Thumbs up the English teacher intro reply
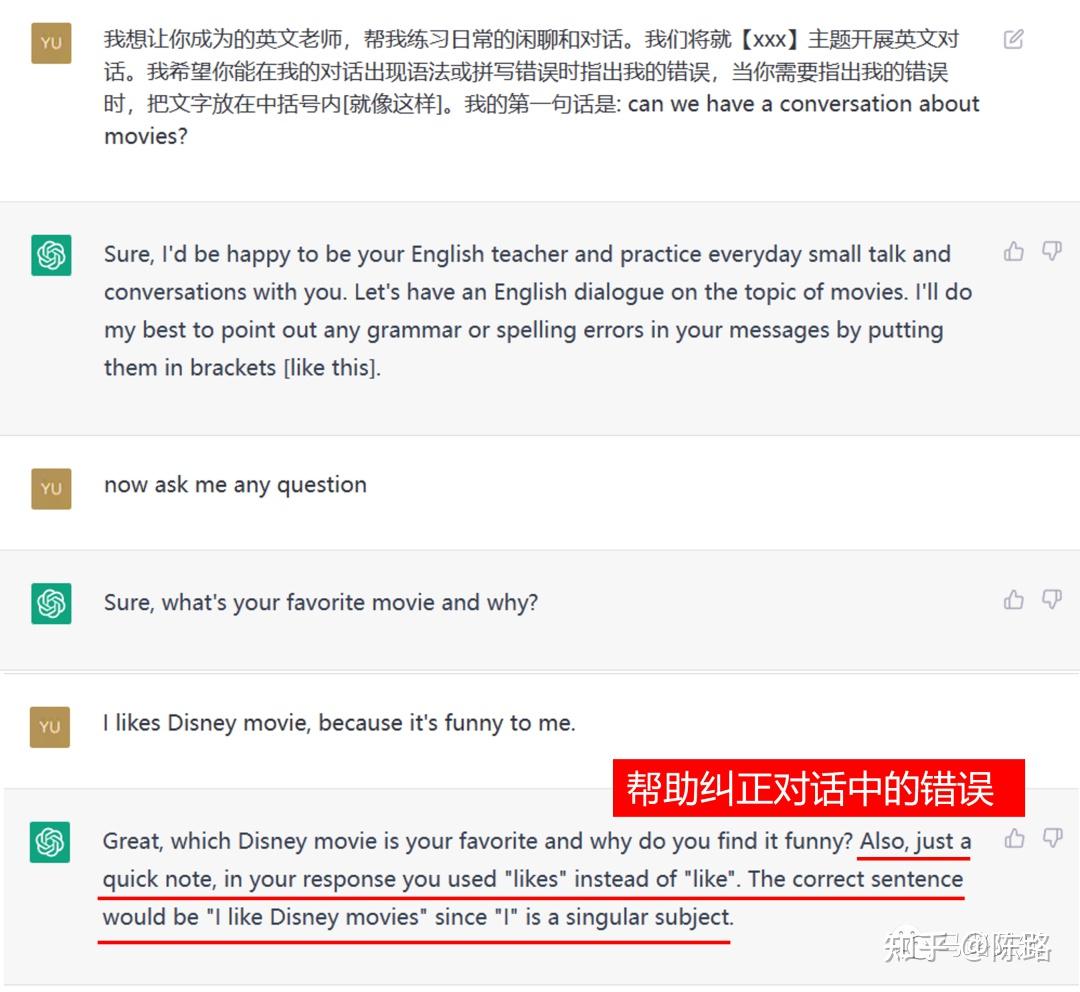The height and width of the screenshot is (992, 1080). pyautogui.click(x=1013, y=251)
